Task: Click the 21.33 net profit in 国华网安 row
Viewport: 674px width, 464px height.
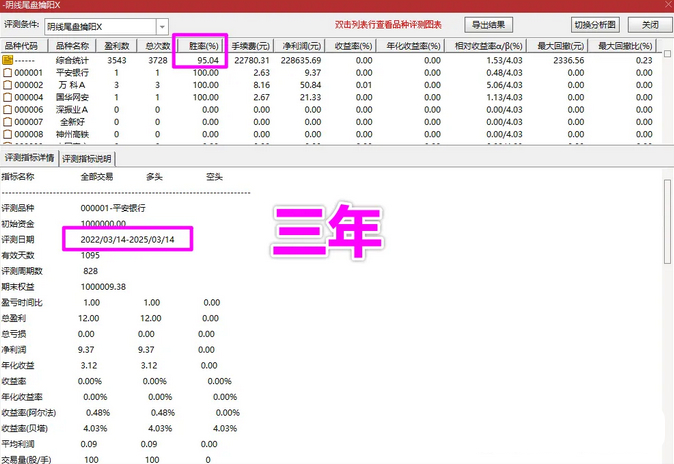Action: click(x=310, y=97)
